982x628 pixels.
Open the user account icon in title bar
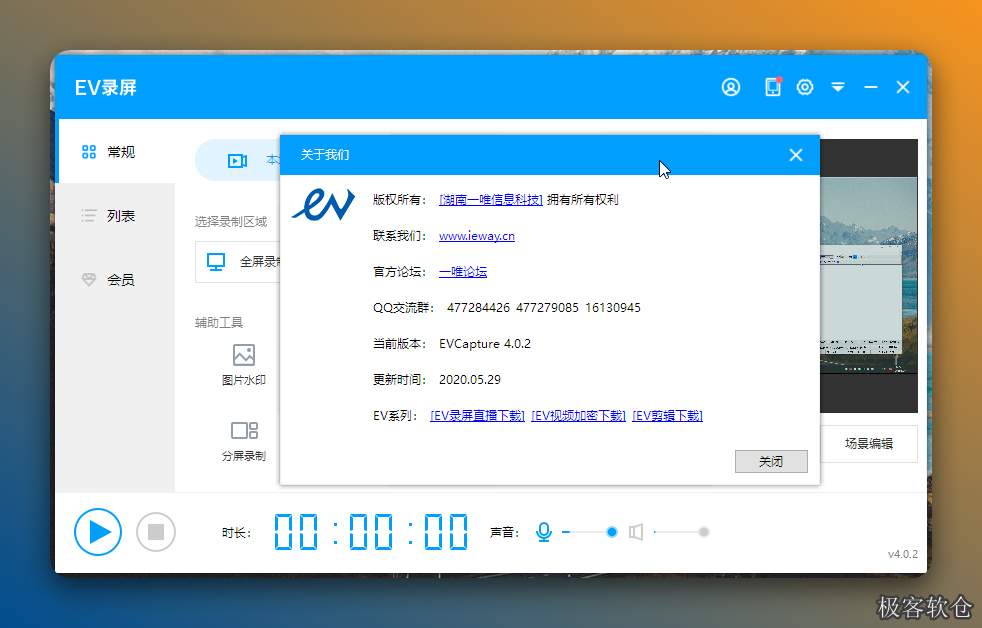click(731, 87)
